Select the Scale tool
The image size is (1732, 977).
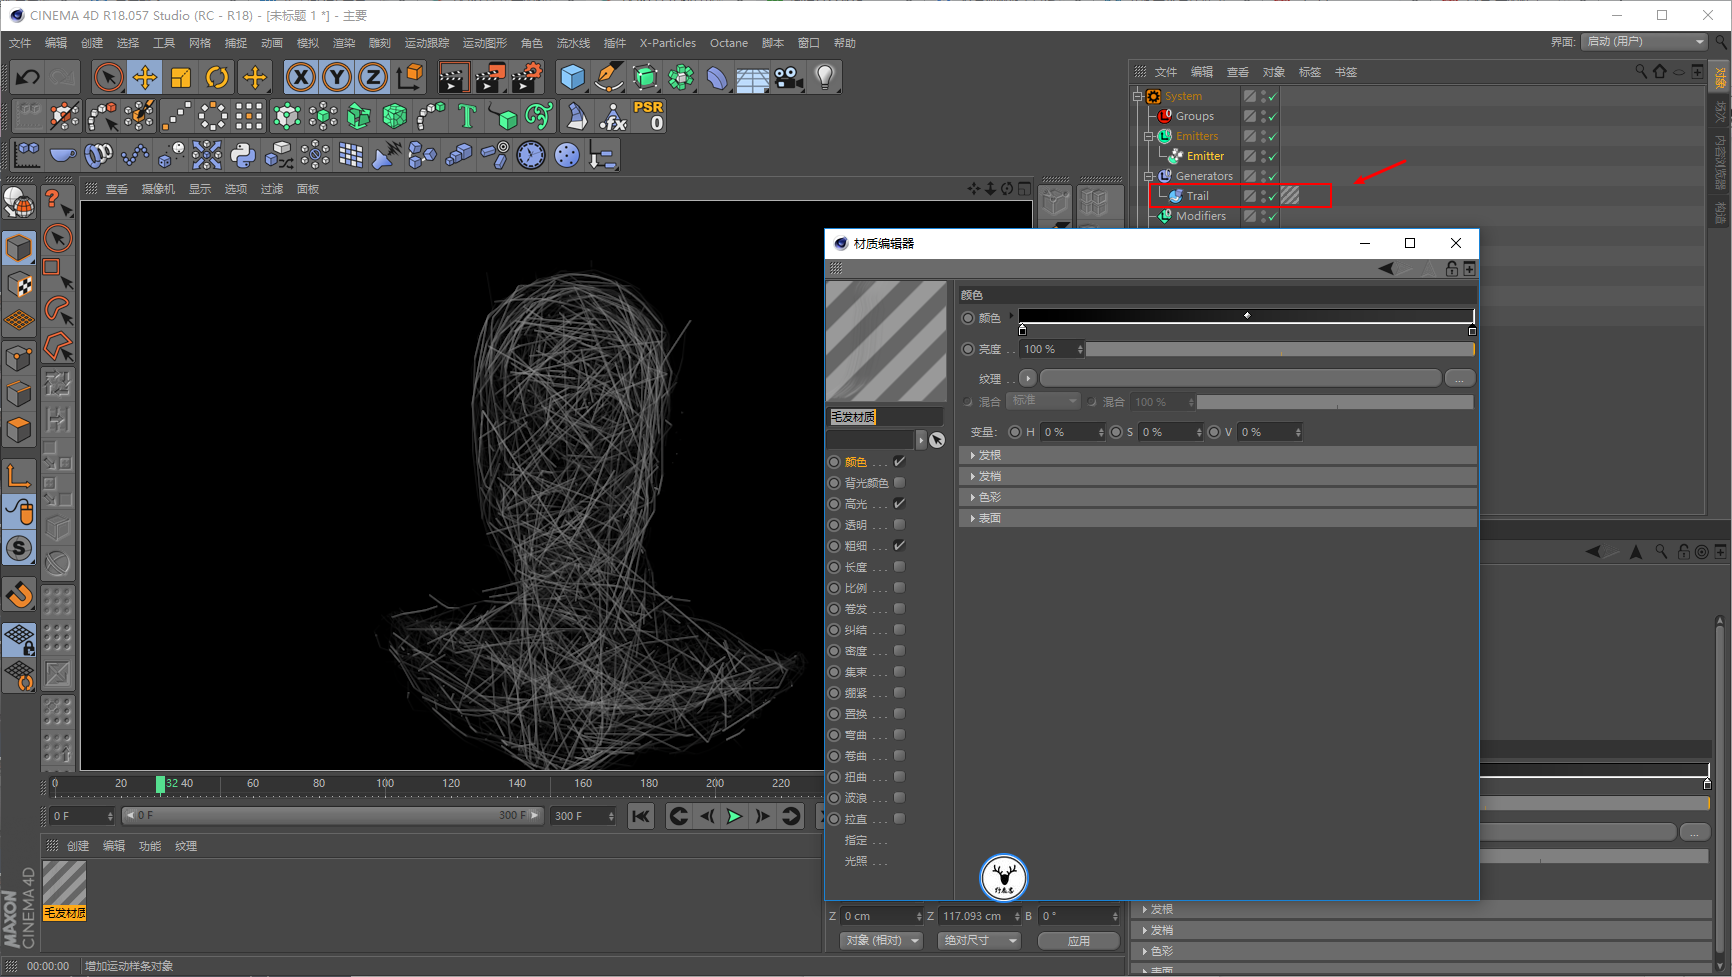[x=181, y=77]
